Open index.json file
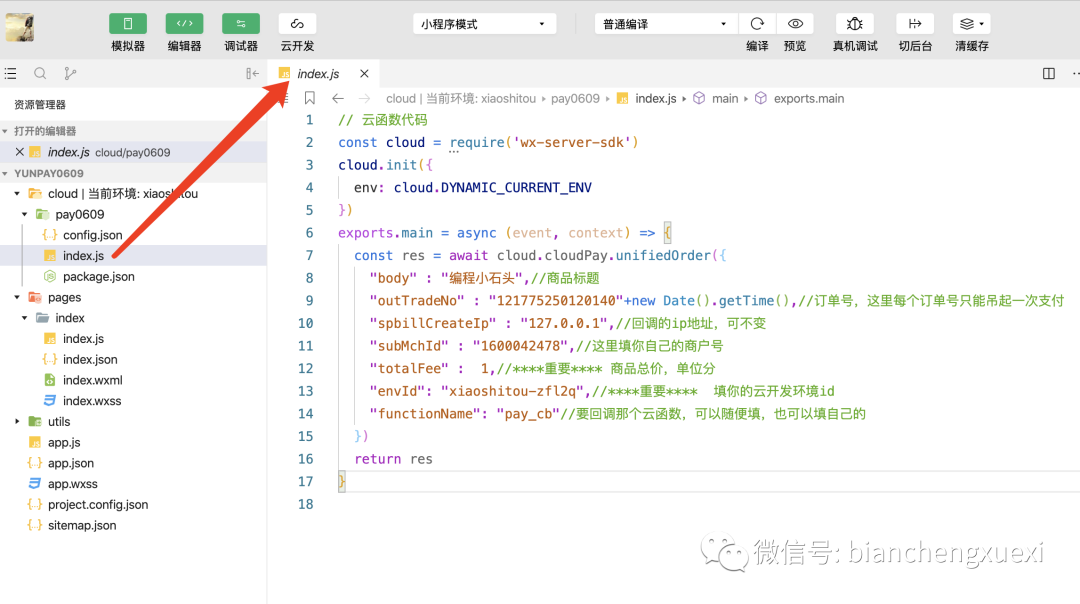Image resolution: width=1080 pixels, height=604 pixels. [x=90, y=360]
